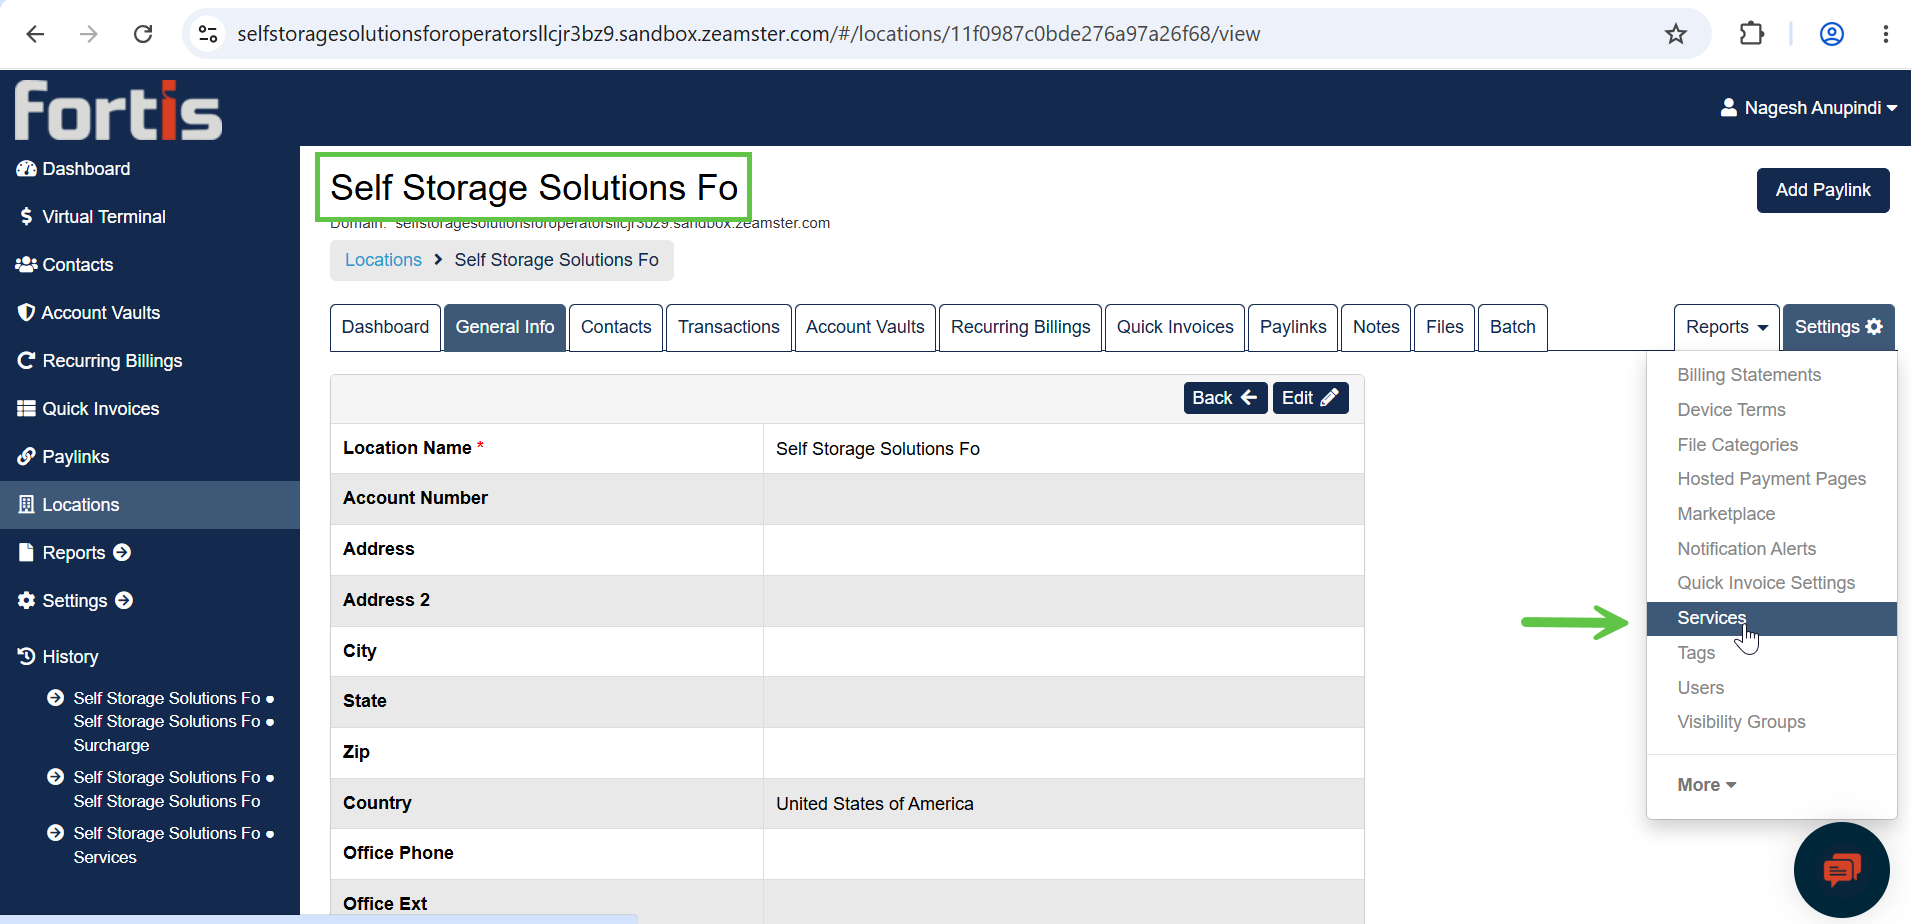Switch to the General Info tab
The image size is (1911, 924).
coord(505,327)
